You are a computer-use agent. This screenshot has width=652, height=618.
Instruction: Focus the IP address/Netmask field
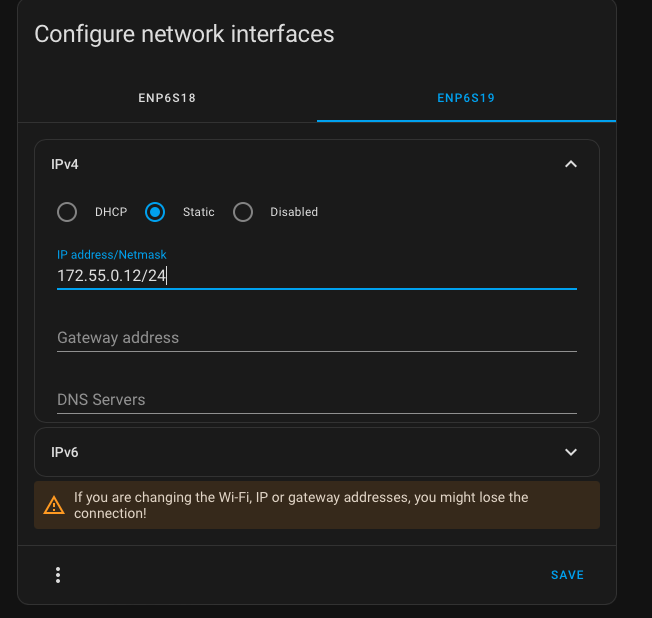pos(316,275)
